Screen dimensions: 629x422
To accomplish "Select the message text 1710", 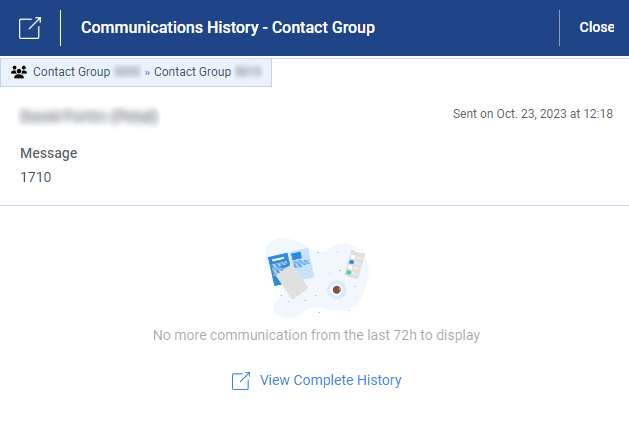I will tap(36, 177).
